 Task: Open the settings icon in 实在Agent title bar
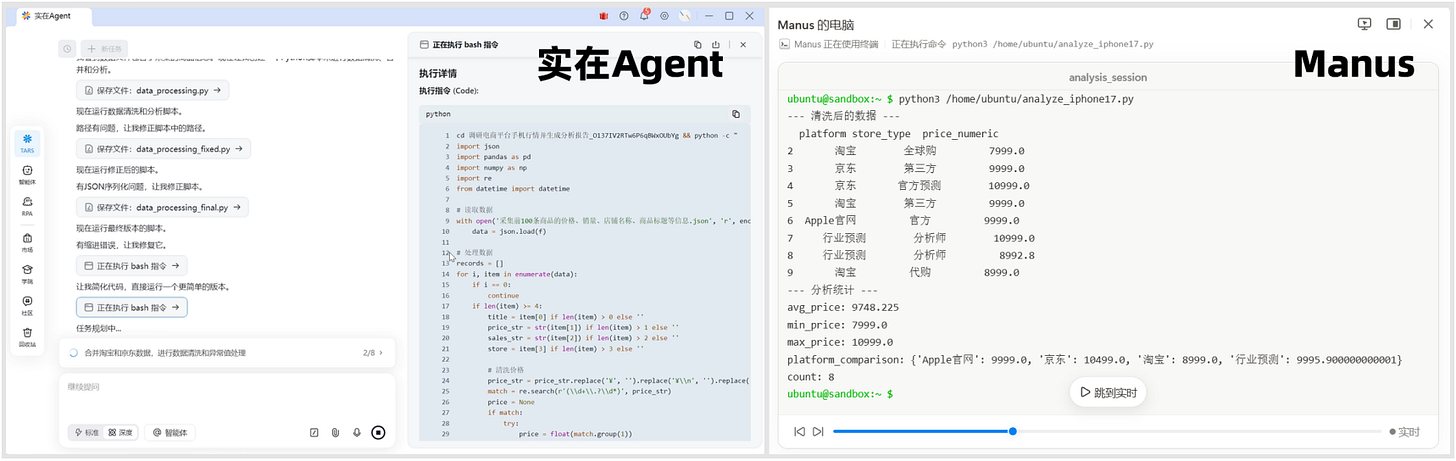pyautogui.click(x=665, y=16)
